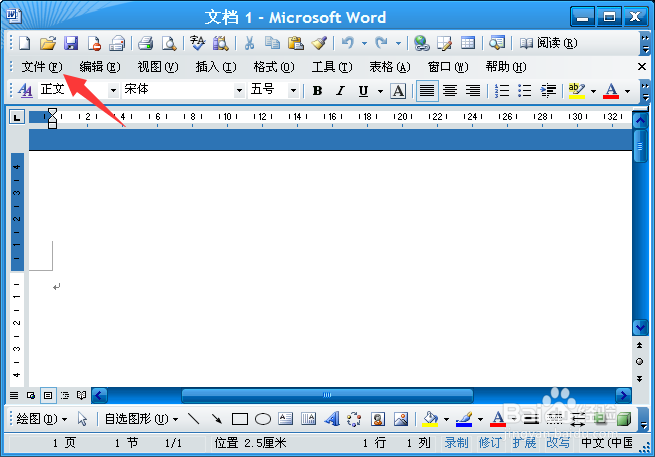
Task: Open the 工具(T) menu
Action: tap(332, 67)
